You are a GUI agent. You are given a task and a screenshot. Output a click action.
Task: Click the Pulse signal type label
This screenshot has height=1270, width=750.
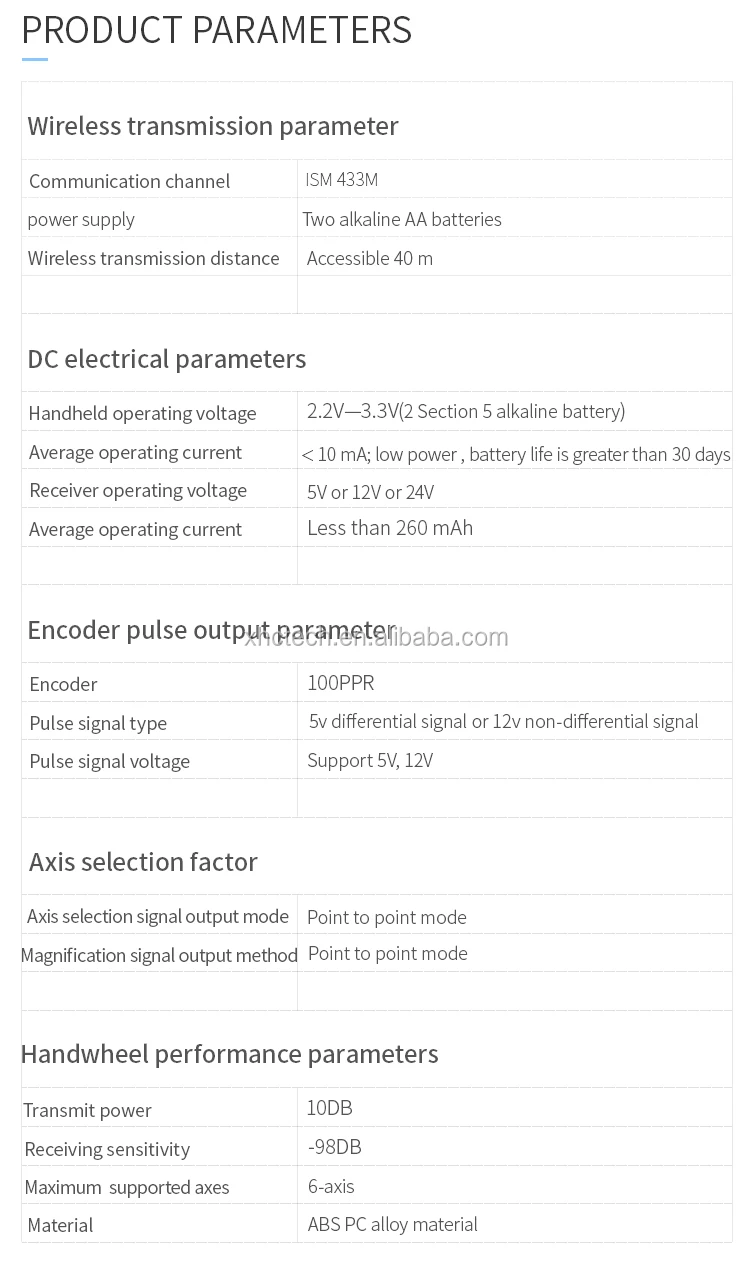click(x=98, y=723)
